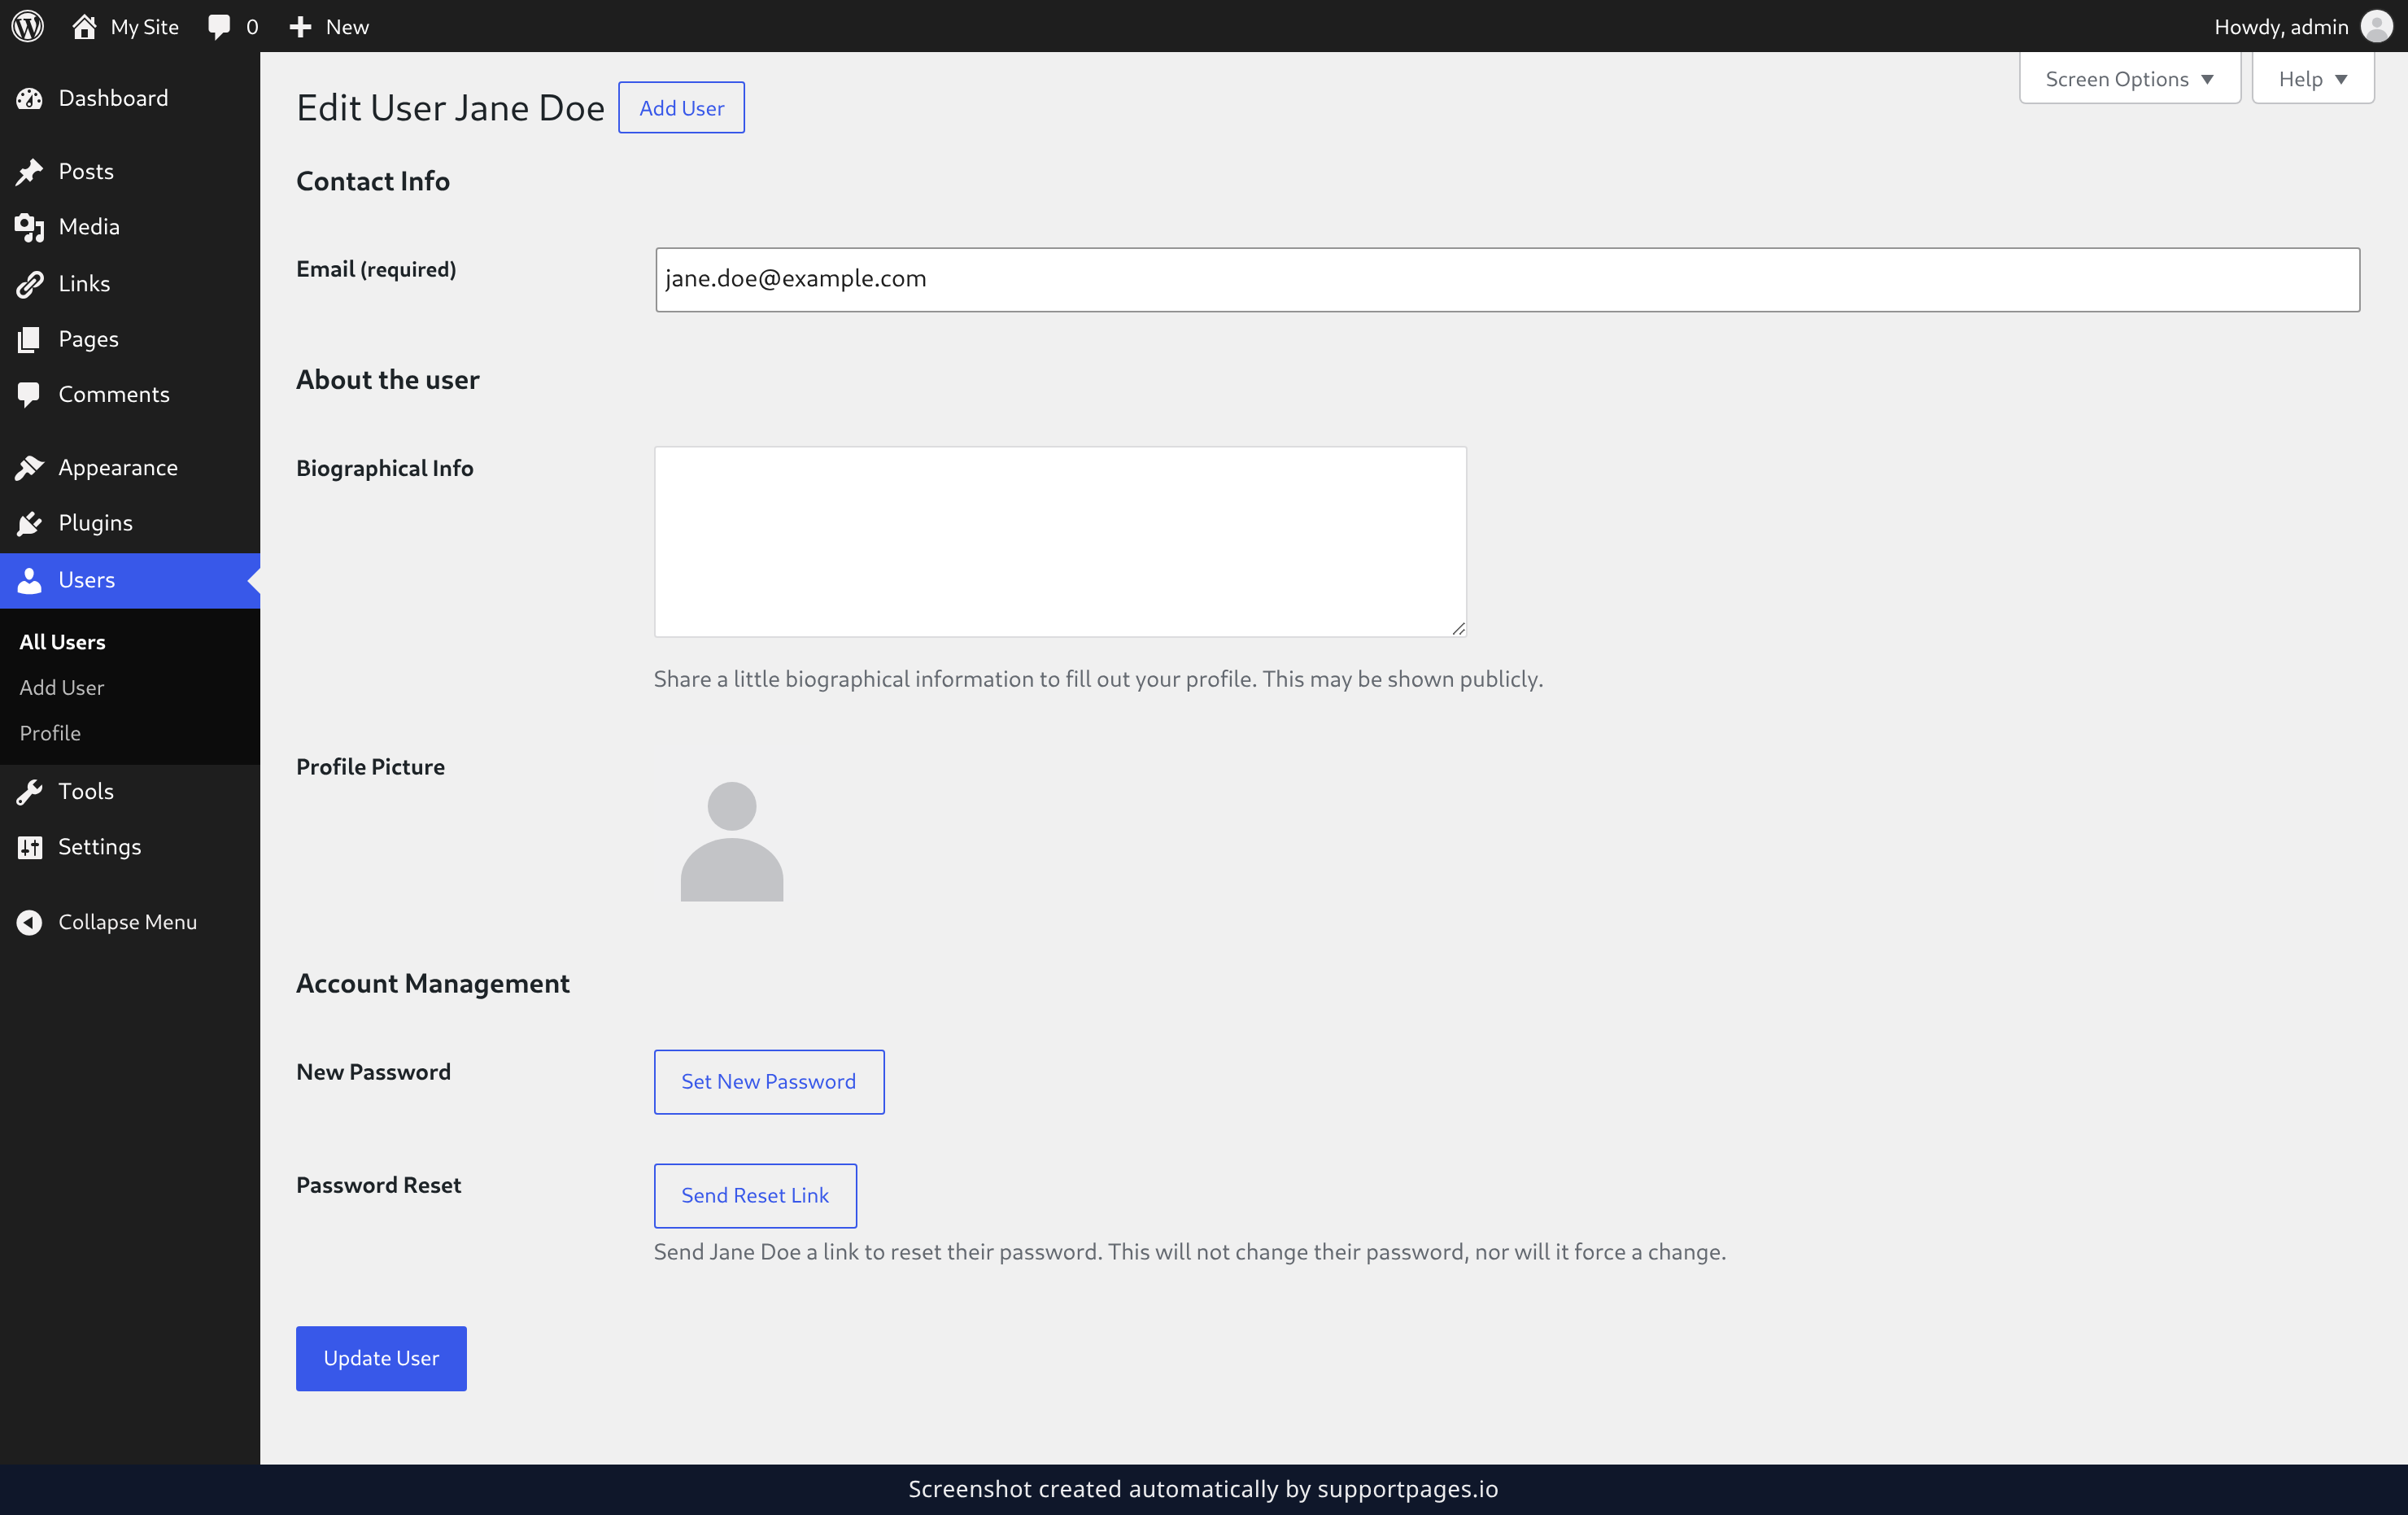The image size is (2408, 1515).
Task: Click the Biographical Info textarea resize handle
Action: 1459,629
